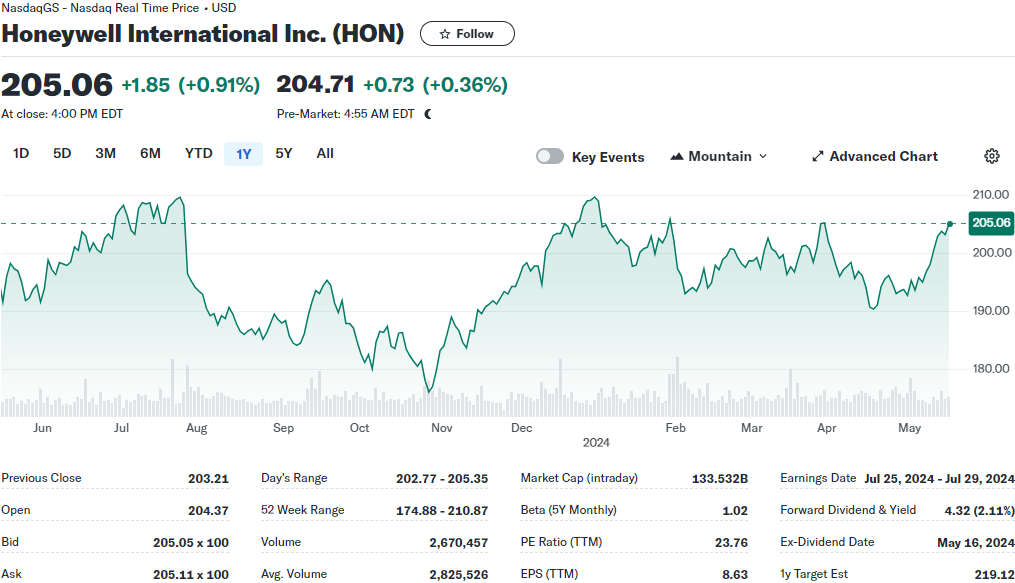The image size is (1015, 583).
Task: Switch to the 6M range tab
Action: point(150,153)
